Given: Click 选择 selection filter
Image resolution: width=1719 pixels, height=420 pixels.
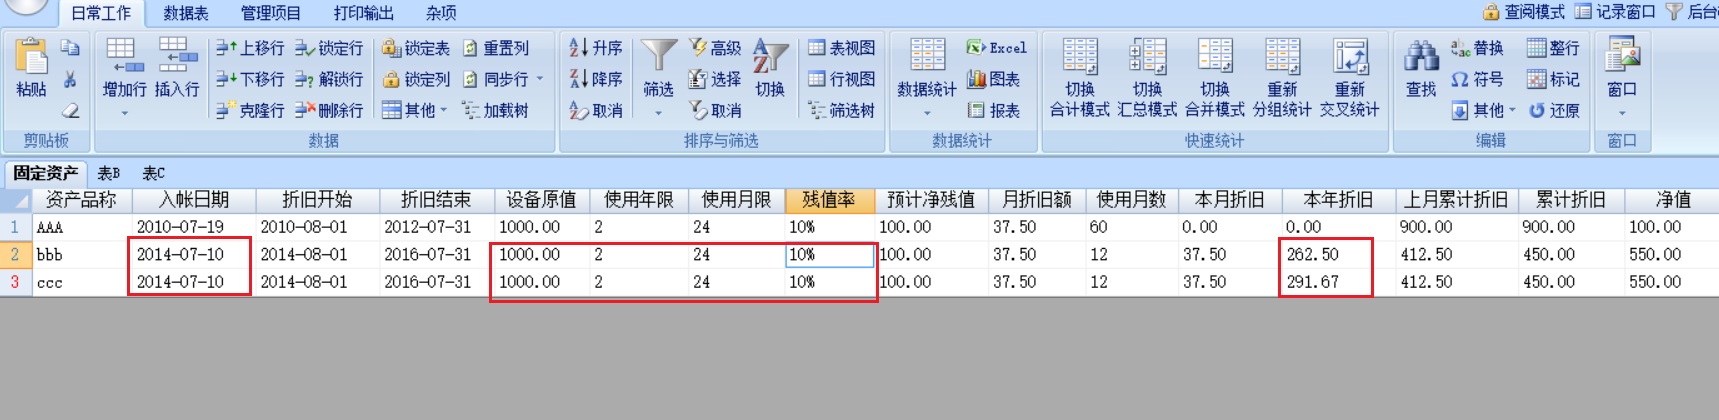Looking at the screenshot, I should click(715, 79).
